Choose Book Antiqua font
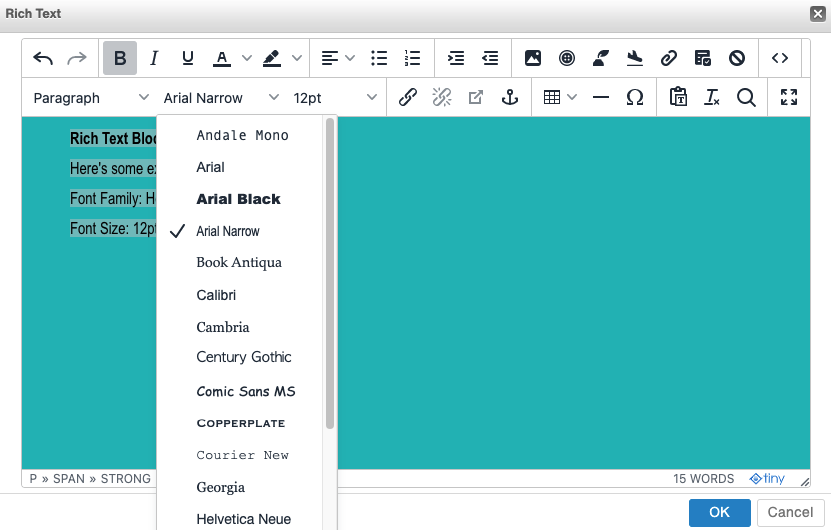 (242, 263)
